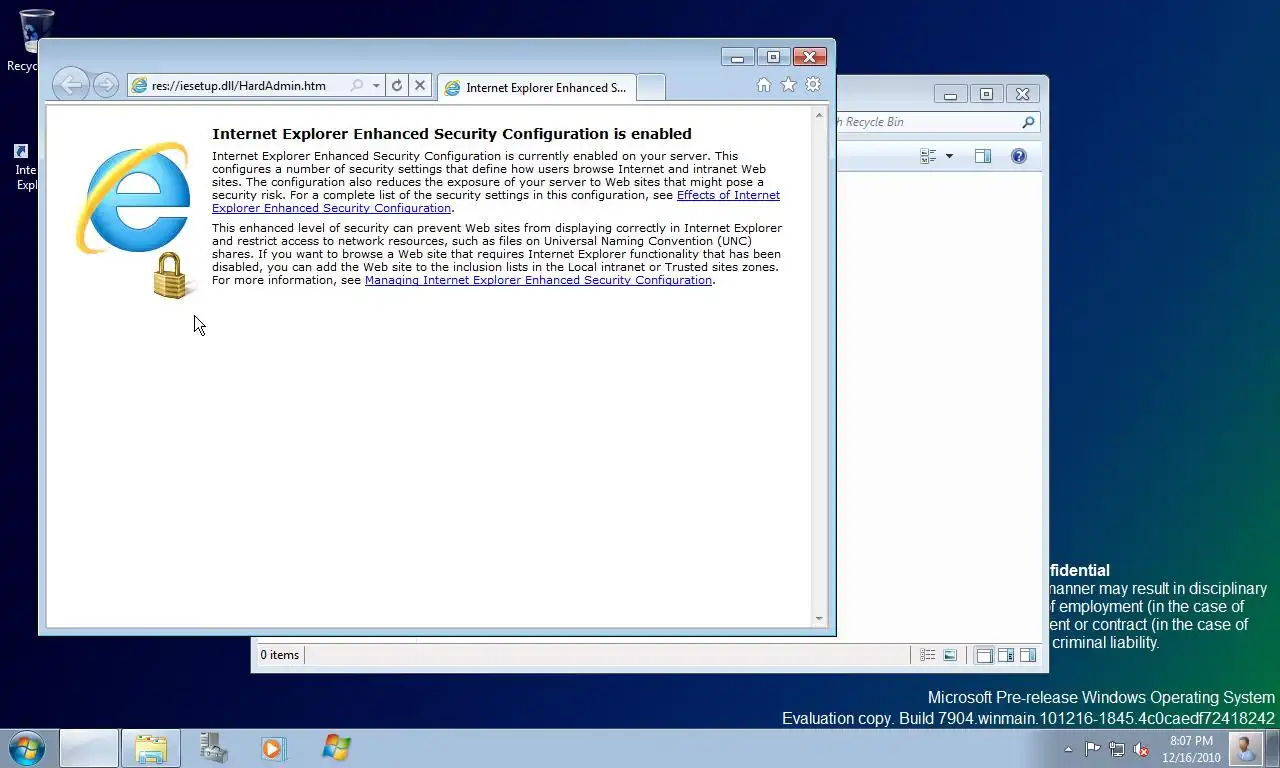Click the Internet Explorer taskbar button
1280x768 pixels.
point(89,748)
